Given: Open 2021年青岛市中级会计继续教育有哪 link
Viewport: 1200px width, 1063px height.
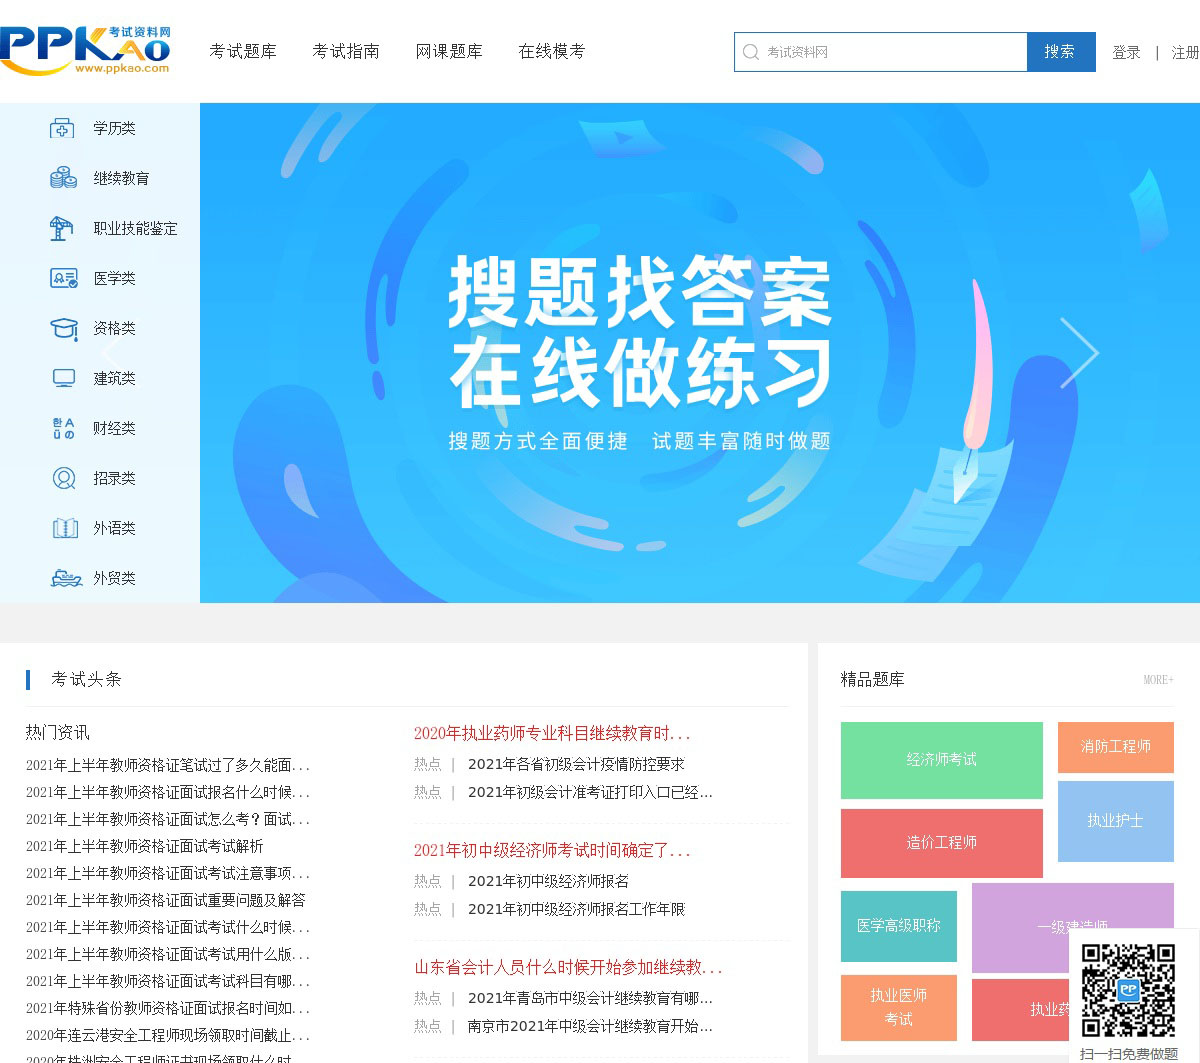Looking at the screenshot, I should (x=590, y=998).
